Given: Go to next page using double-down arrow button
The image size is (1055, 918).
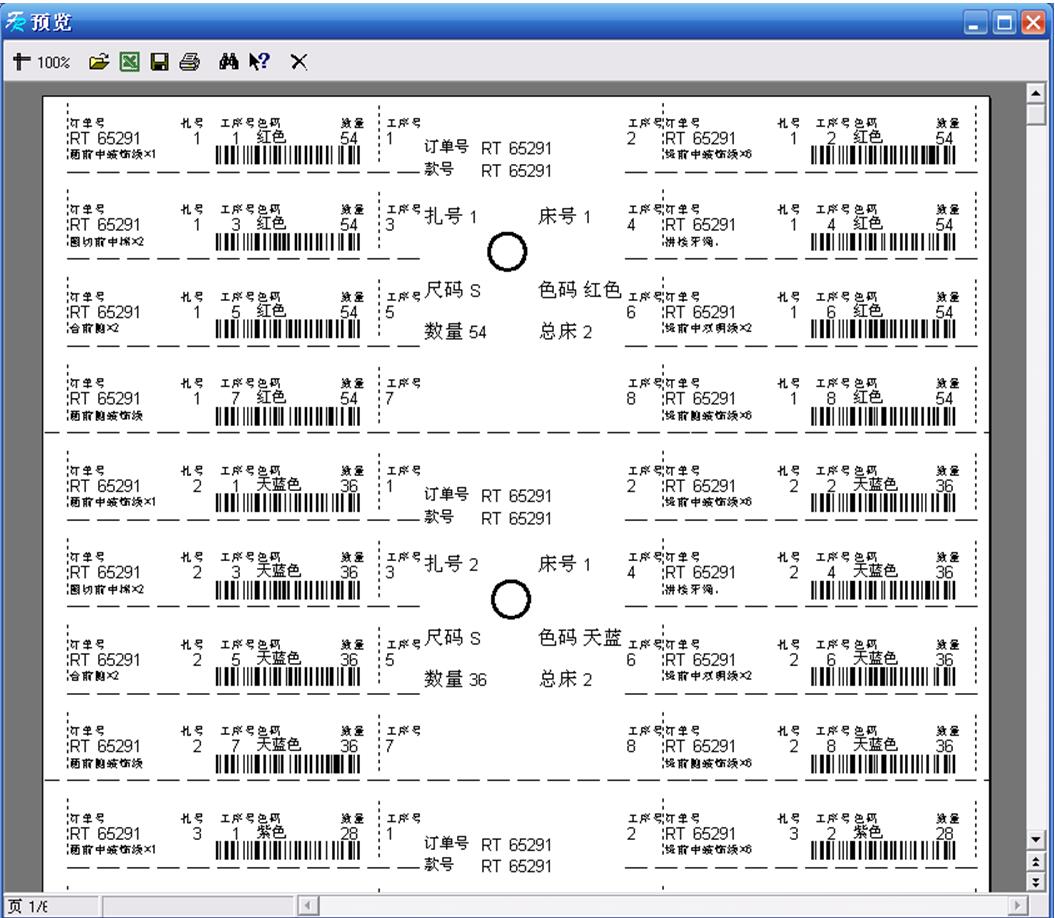Looking at the screenshot, I should click(1037, 880).
